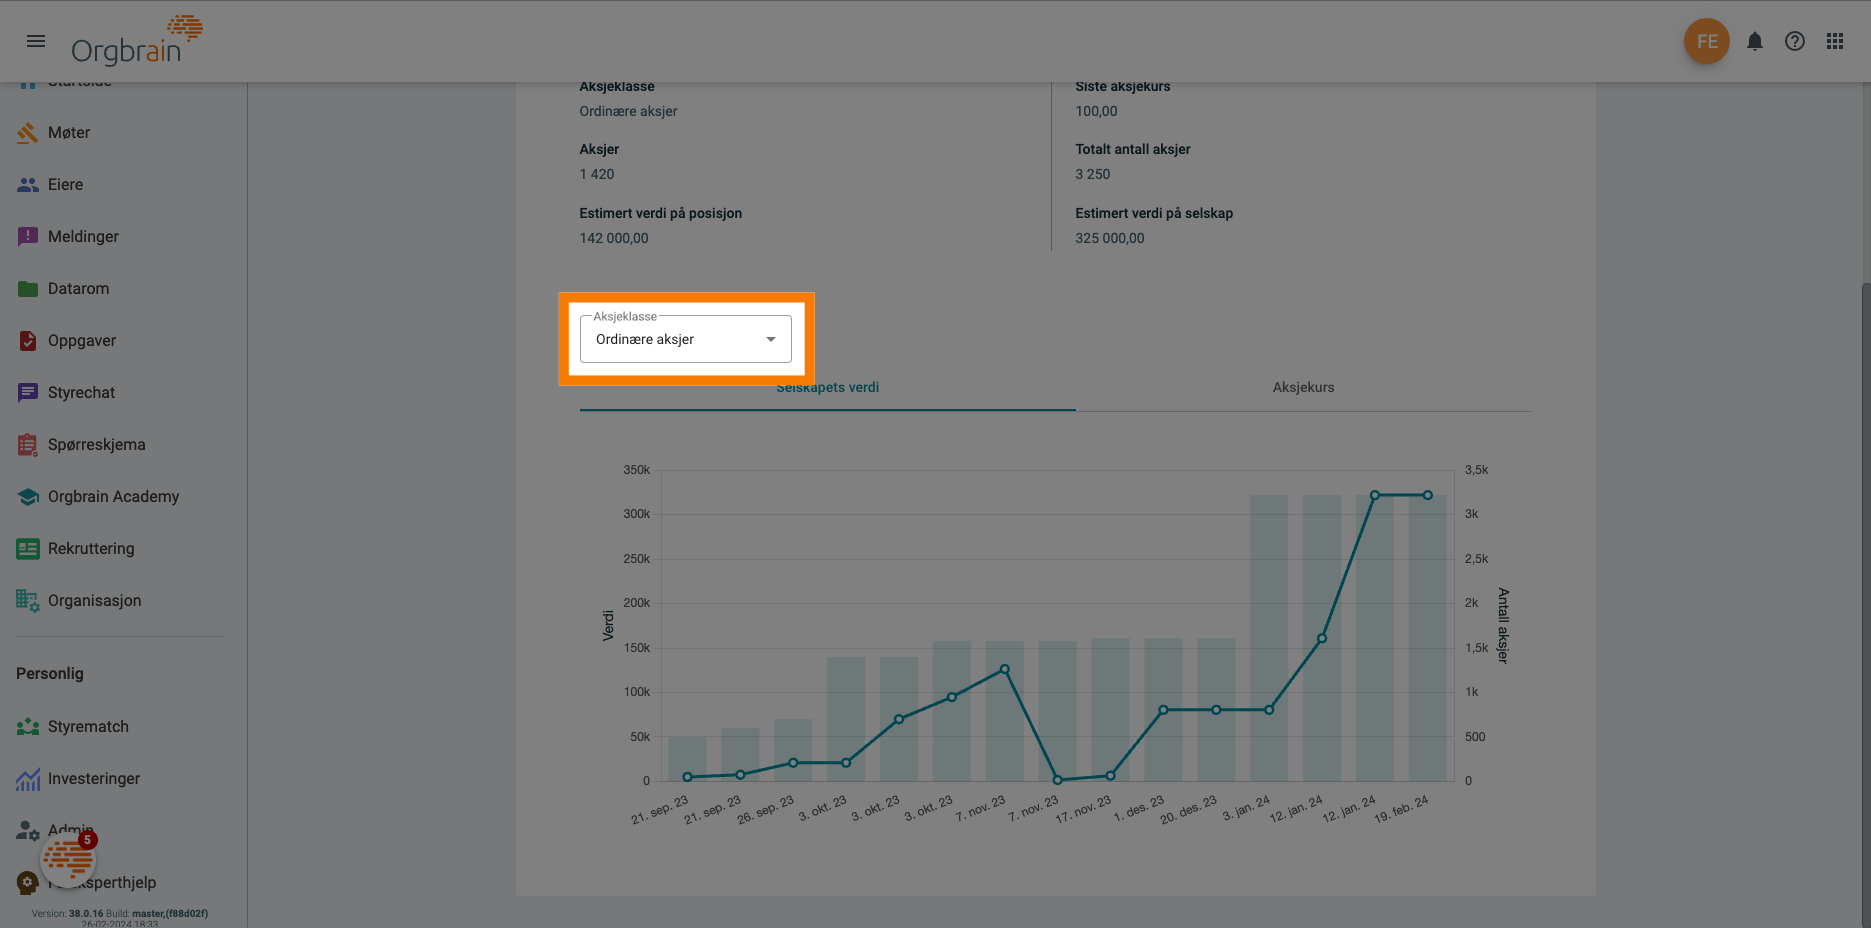Screen dimensions: 1871x928
Task: Click the first 21. sep. 23 bar
Action: tap(687, 759)
